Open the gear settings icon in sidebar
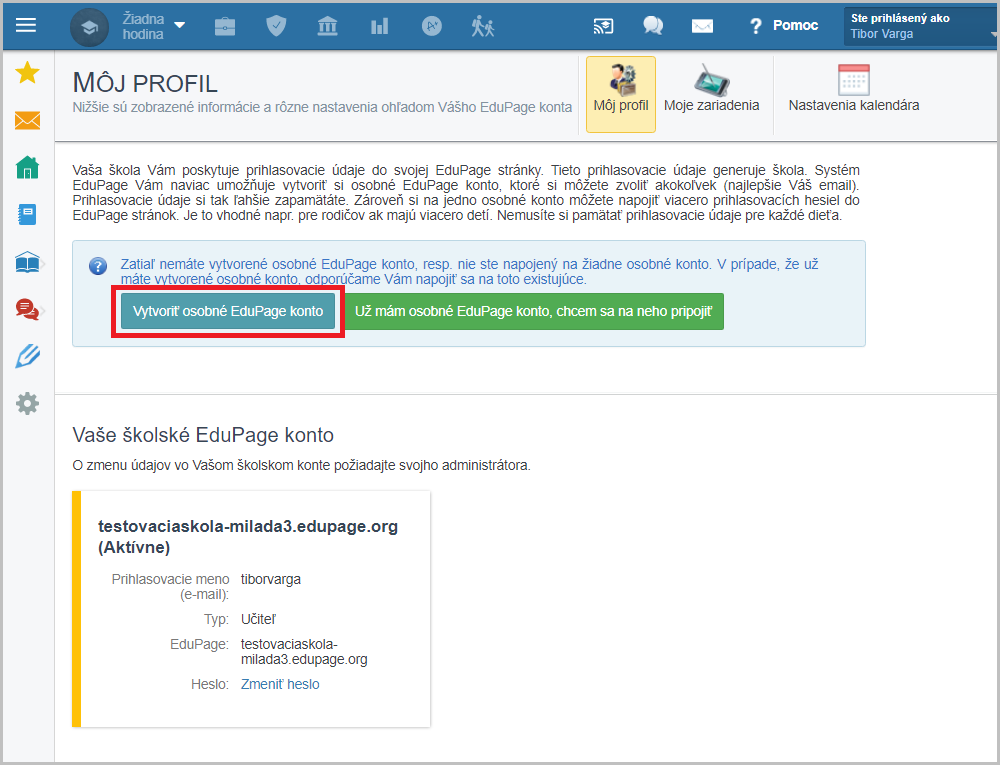Screen dimensions: 1000x765 (x=27, y=404)
